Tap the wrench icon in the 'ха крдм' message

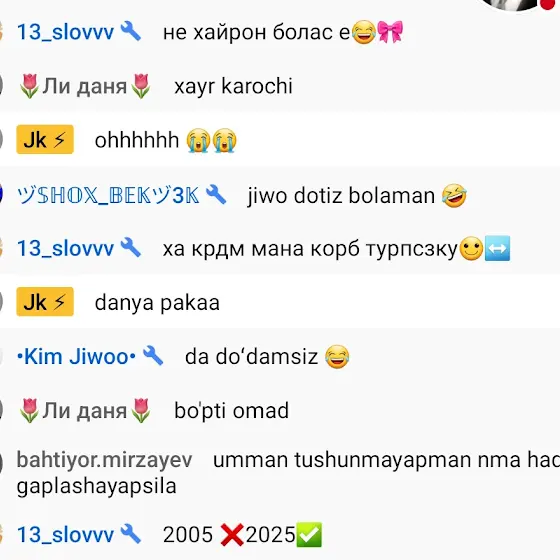click(x=131, y=248)
